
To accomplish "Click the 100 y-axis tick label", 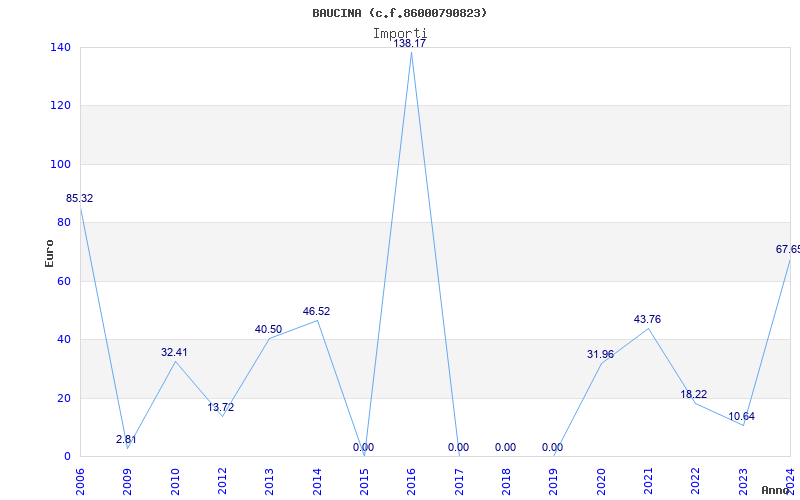I will [60, 164].
